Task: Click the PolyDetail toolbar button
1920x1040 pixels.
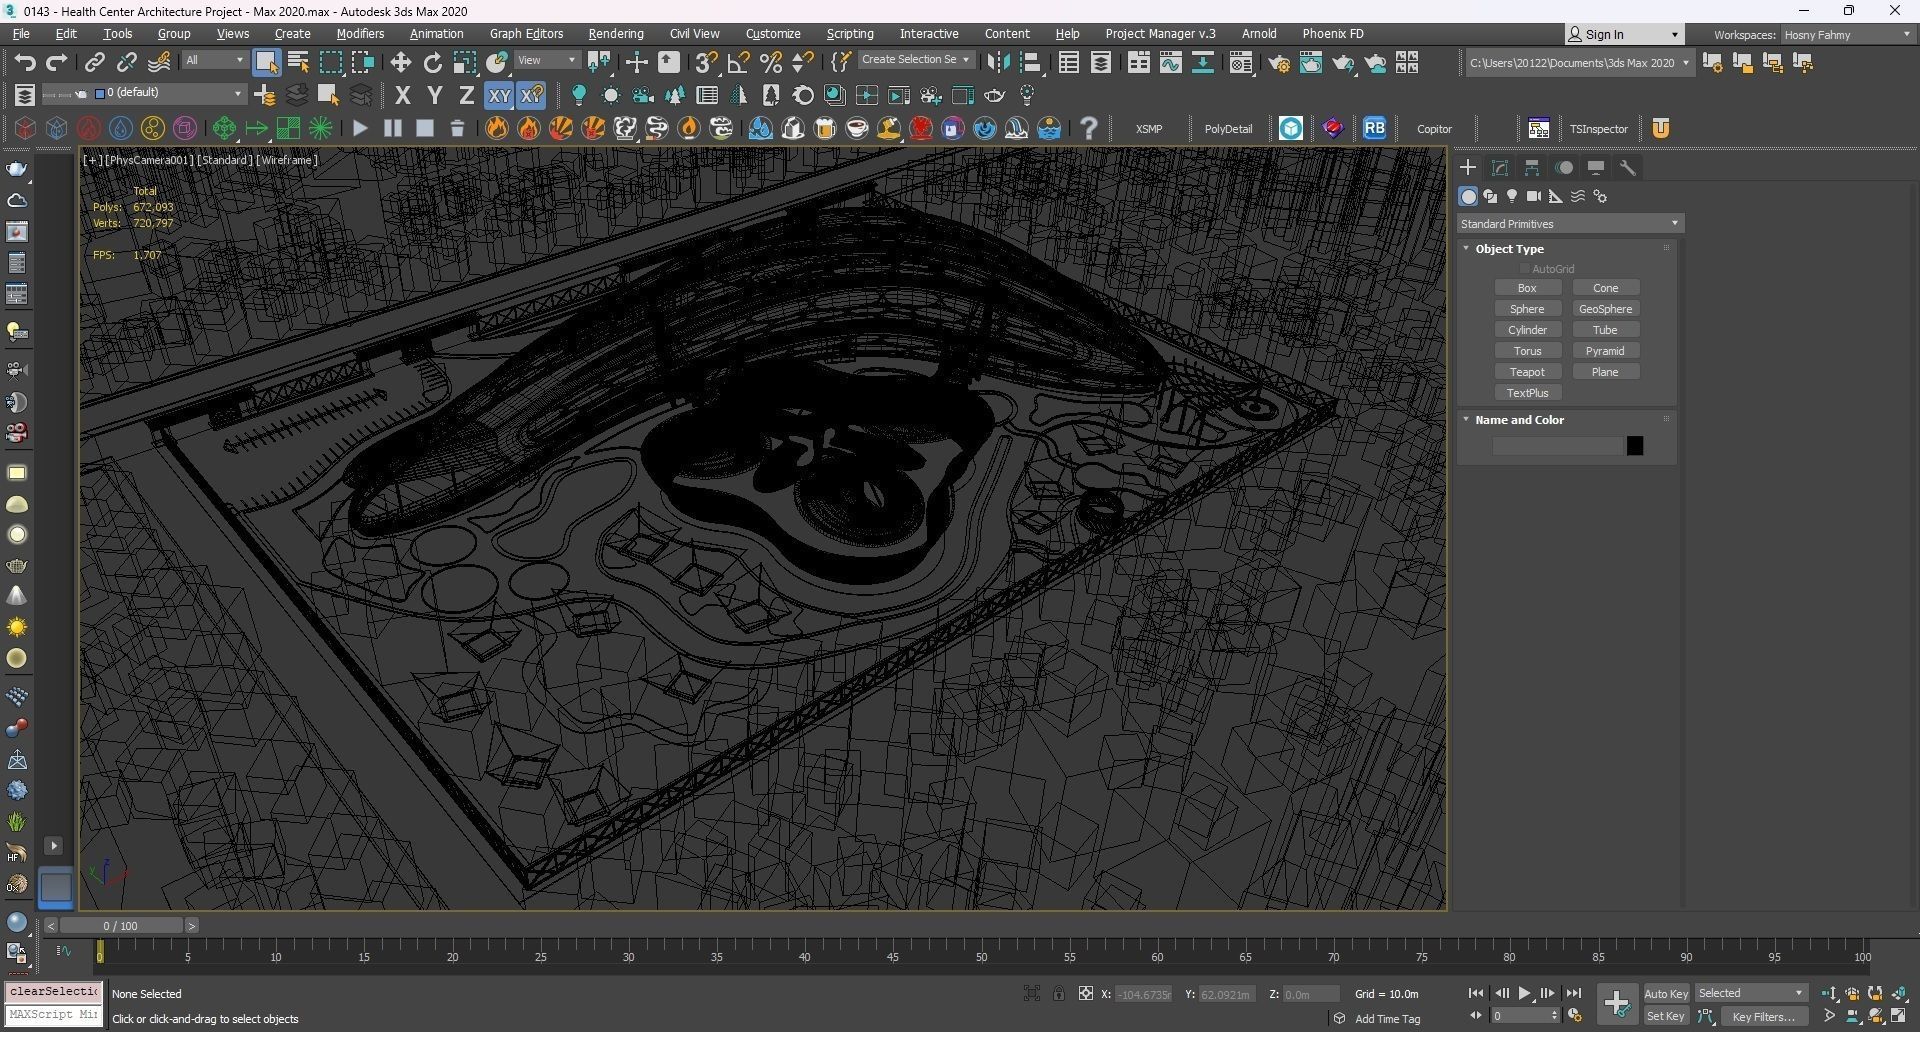Action: tap(1228, 129)
